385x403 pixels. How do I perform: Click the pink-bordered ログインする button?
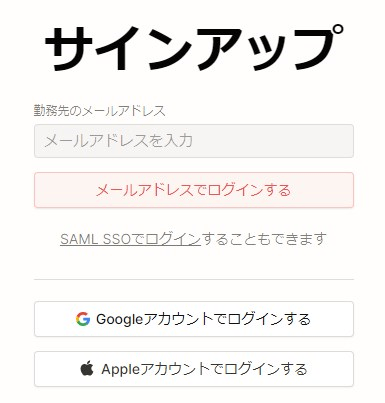click(194, 190)
